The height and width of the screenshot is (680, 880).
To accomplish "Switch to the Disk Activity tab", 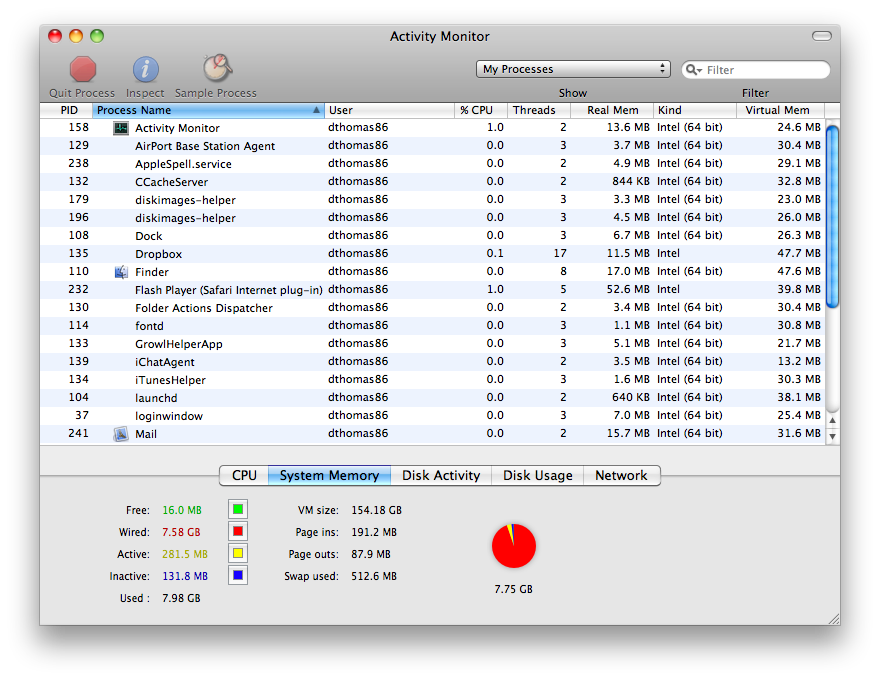I will (441, 475).
